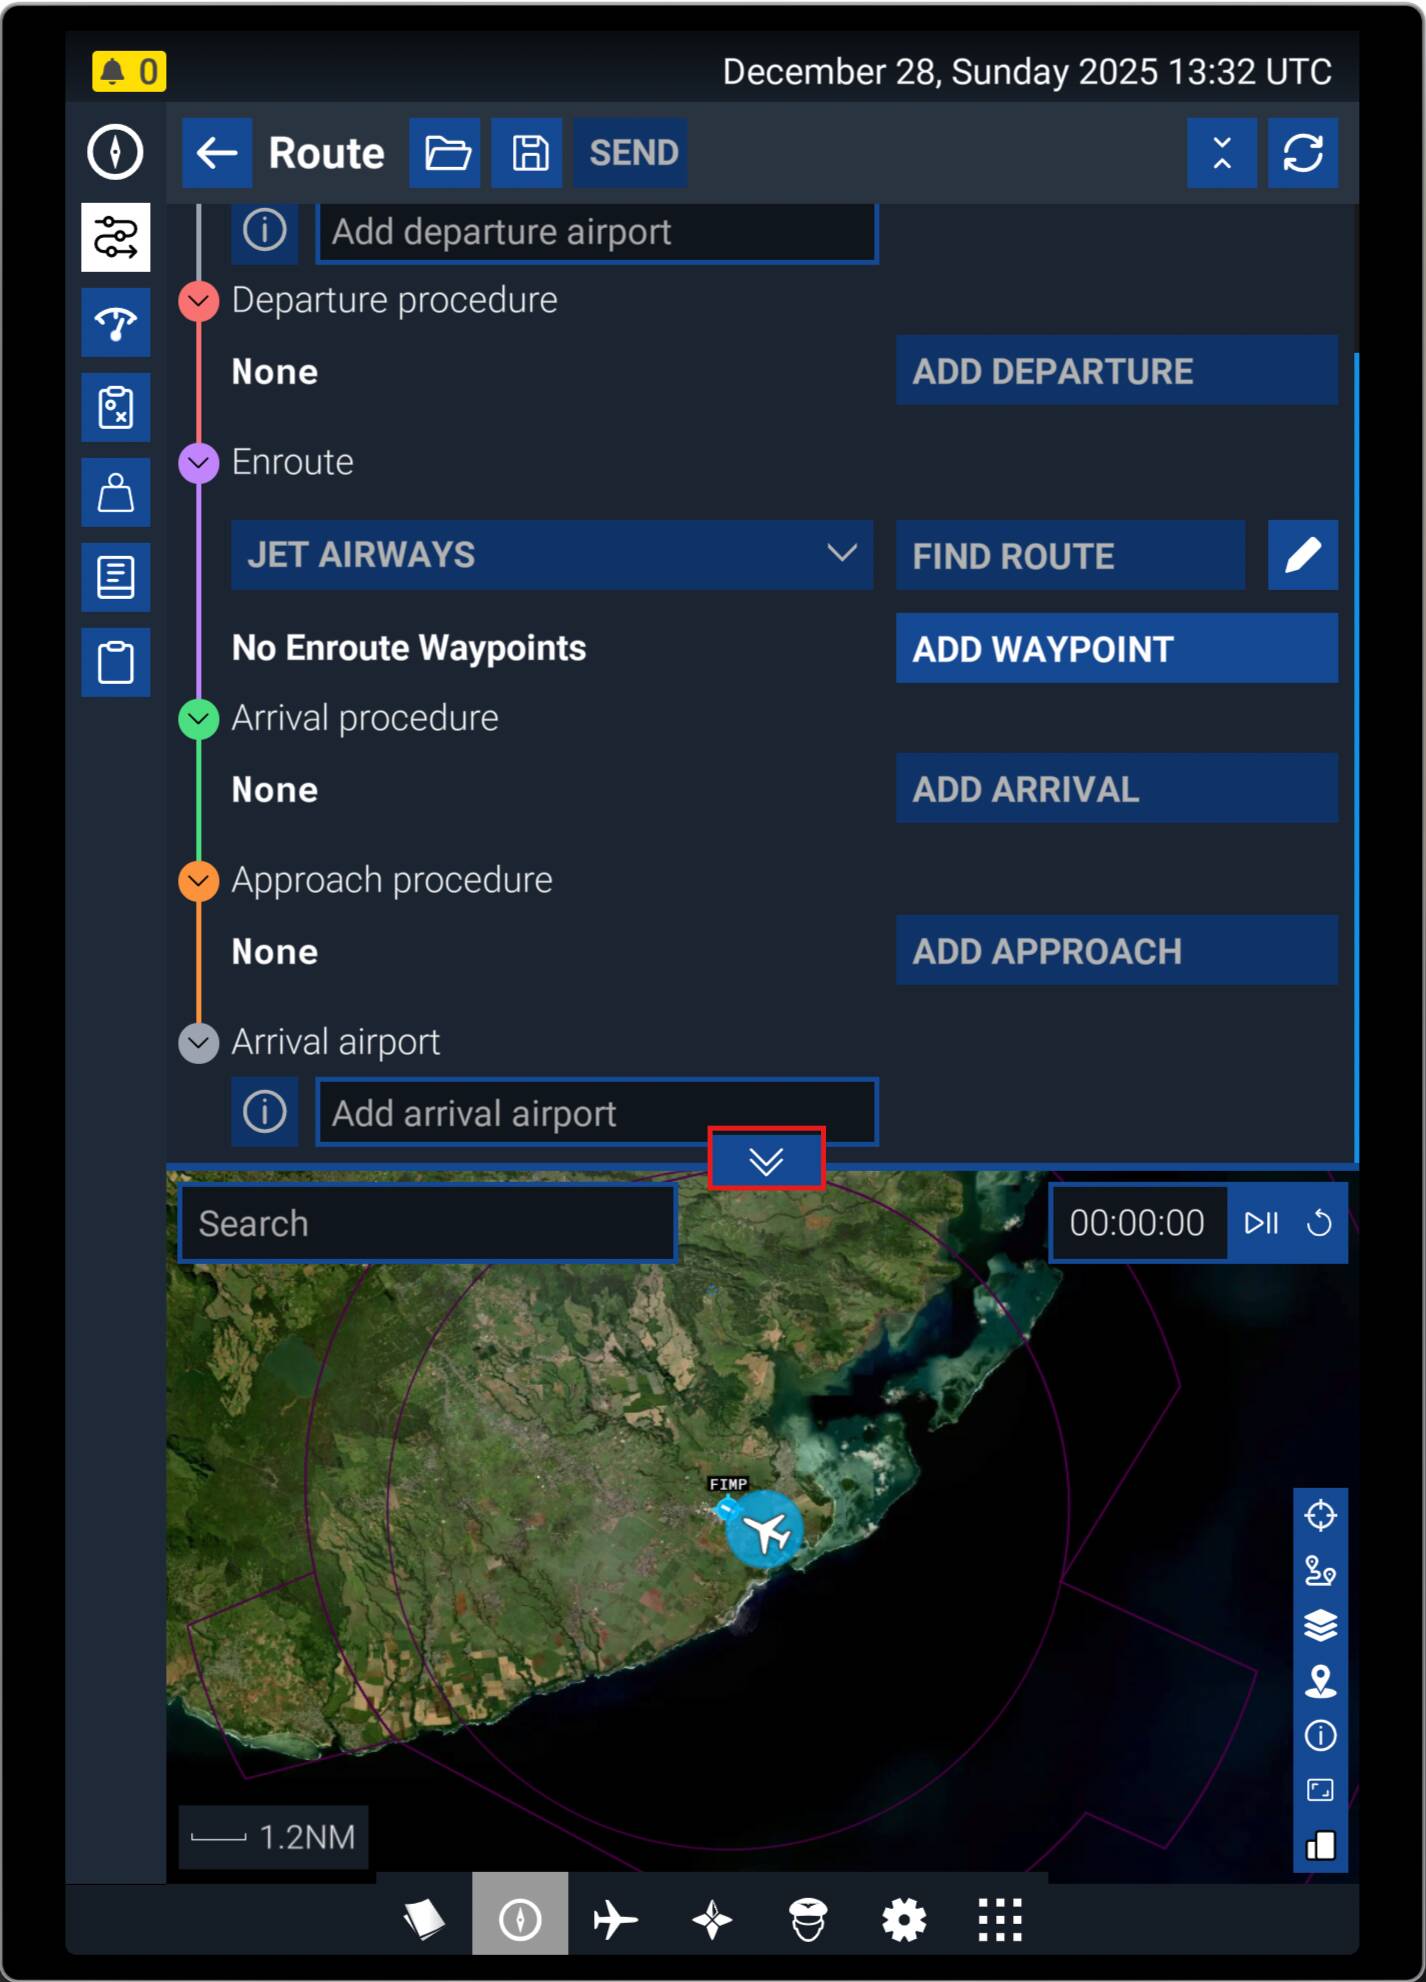Click the compass navigation icon in sidebar
The width and height of the screenshot is (1426, 1982).
tap(115, 152)
